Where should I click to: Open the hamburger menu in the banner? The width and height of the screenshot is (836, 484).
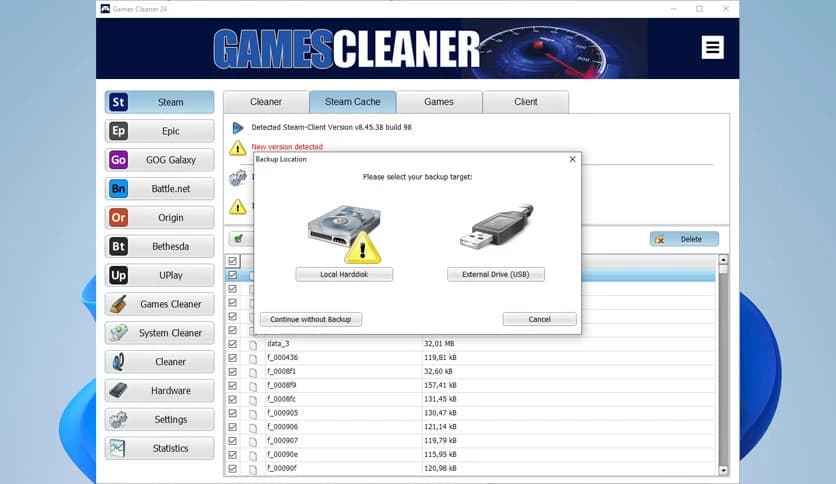point(712,47)
